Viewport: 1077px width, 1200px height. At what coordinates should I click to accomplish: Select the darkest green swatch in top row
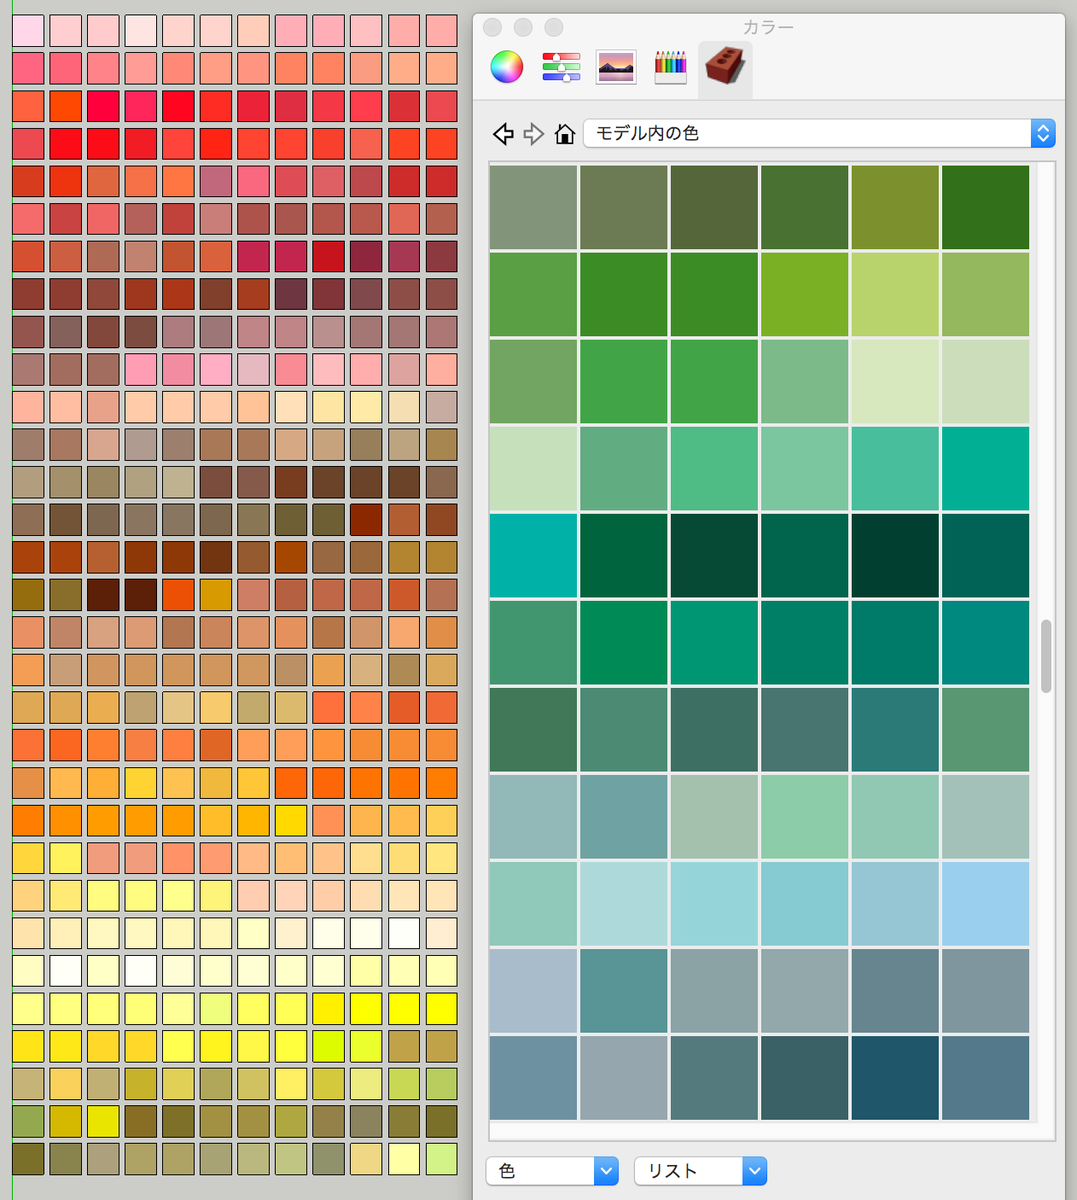pyautogui.click(x=985, y=206)
